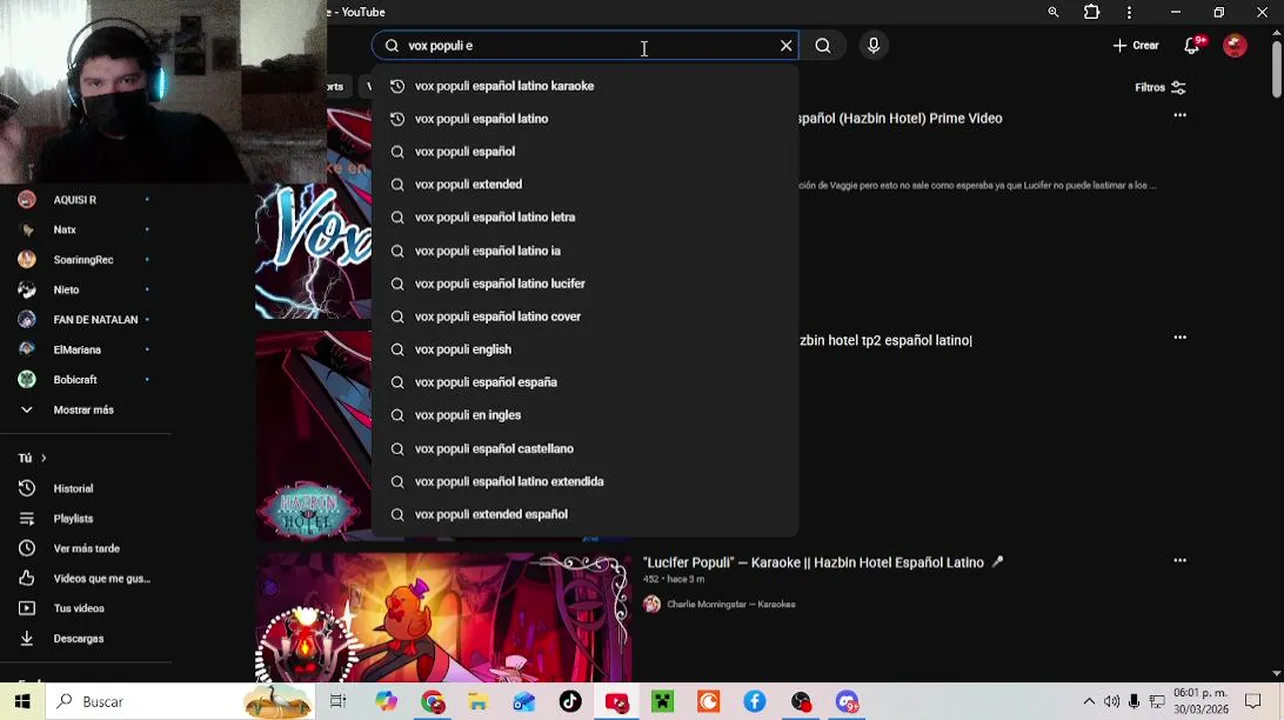Viewport: 1284px width, 720px height.
Task: Pick suggestion 'vox populi español latino extendida'
Action: pos(586,482)
